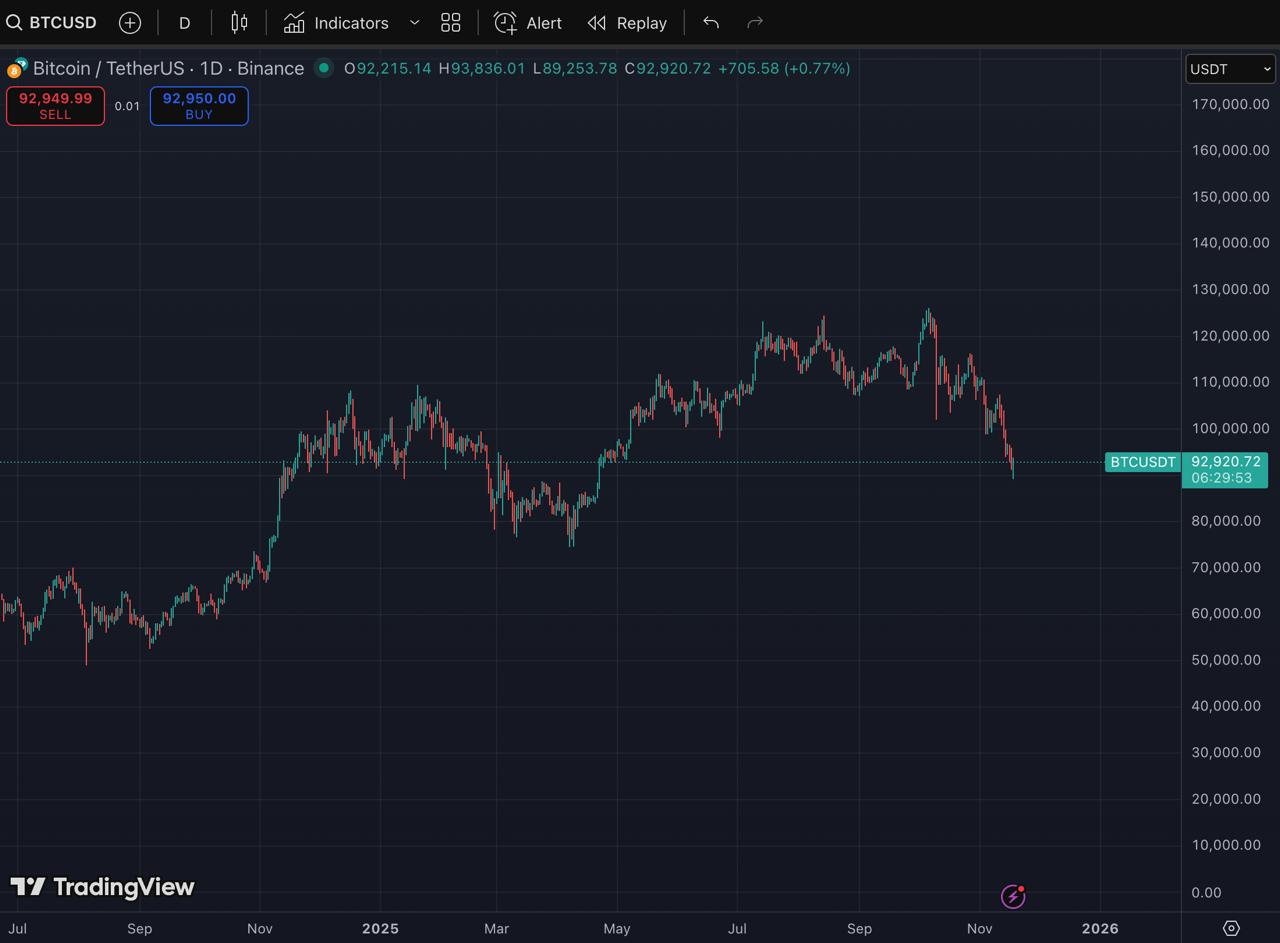
Task: Create a new Alert
Action: 528,22
